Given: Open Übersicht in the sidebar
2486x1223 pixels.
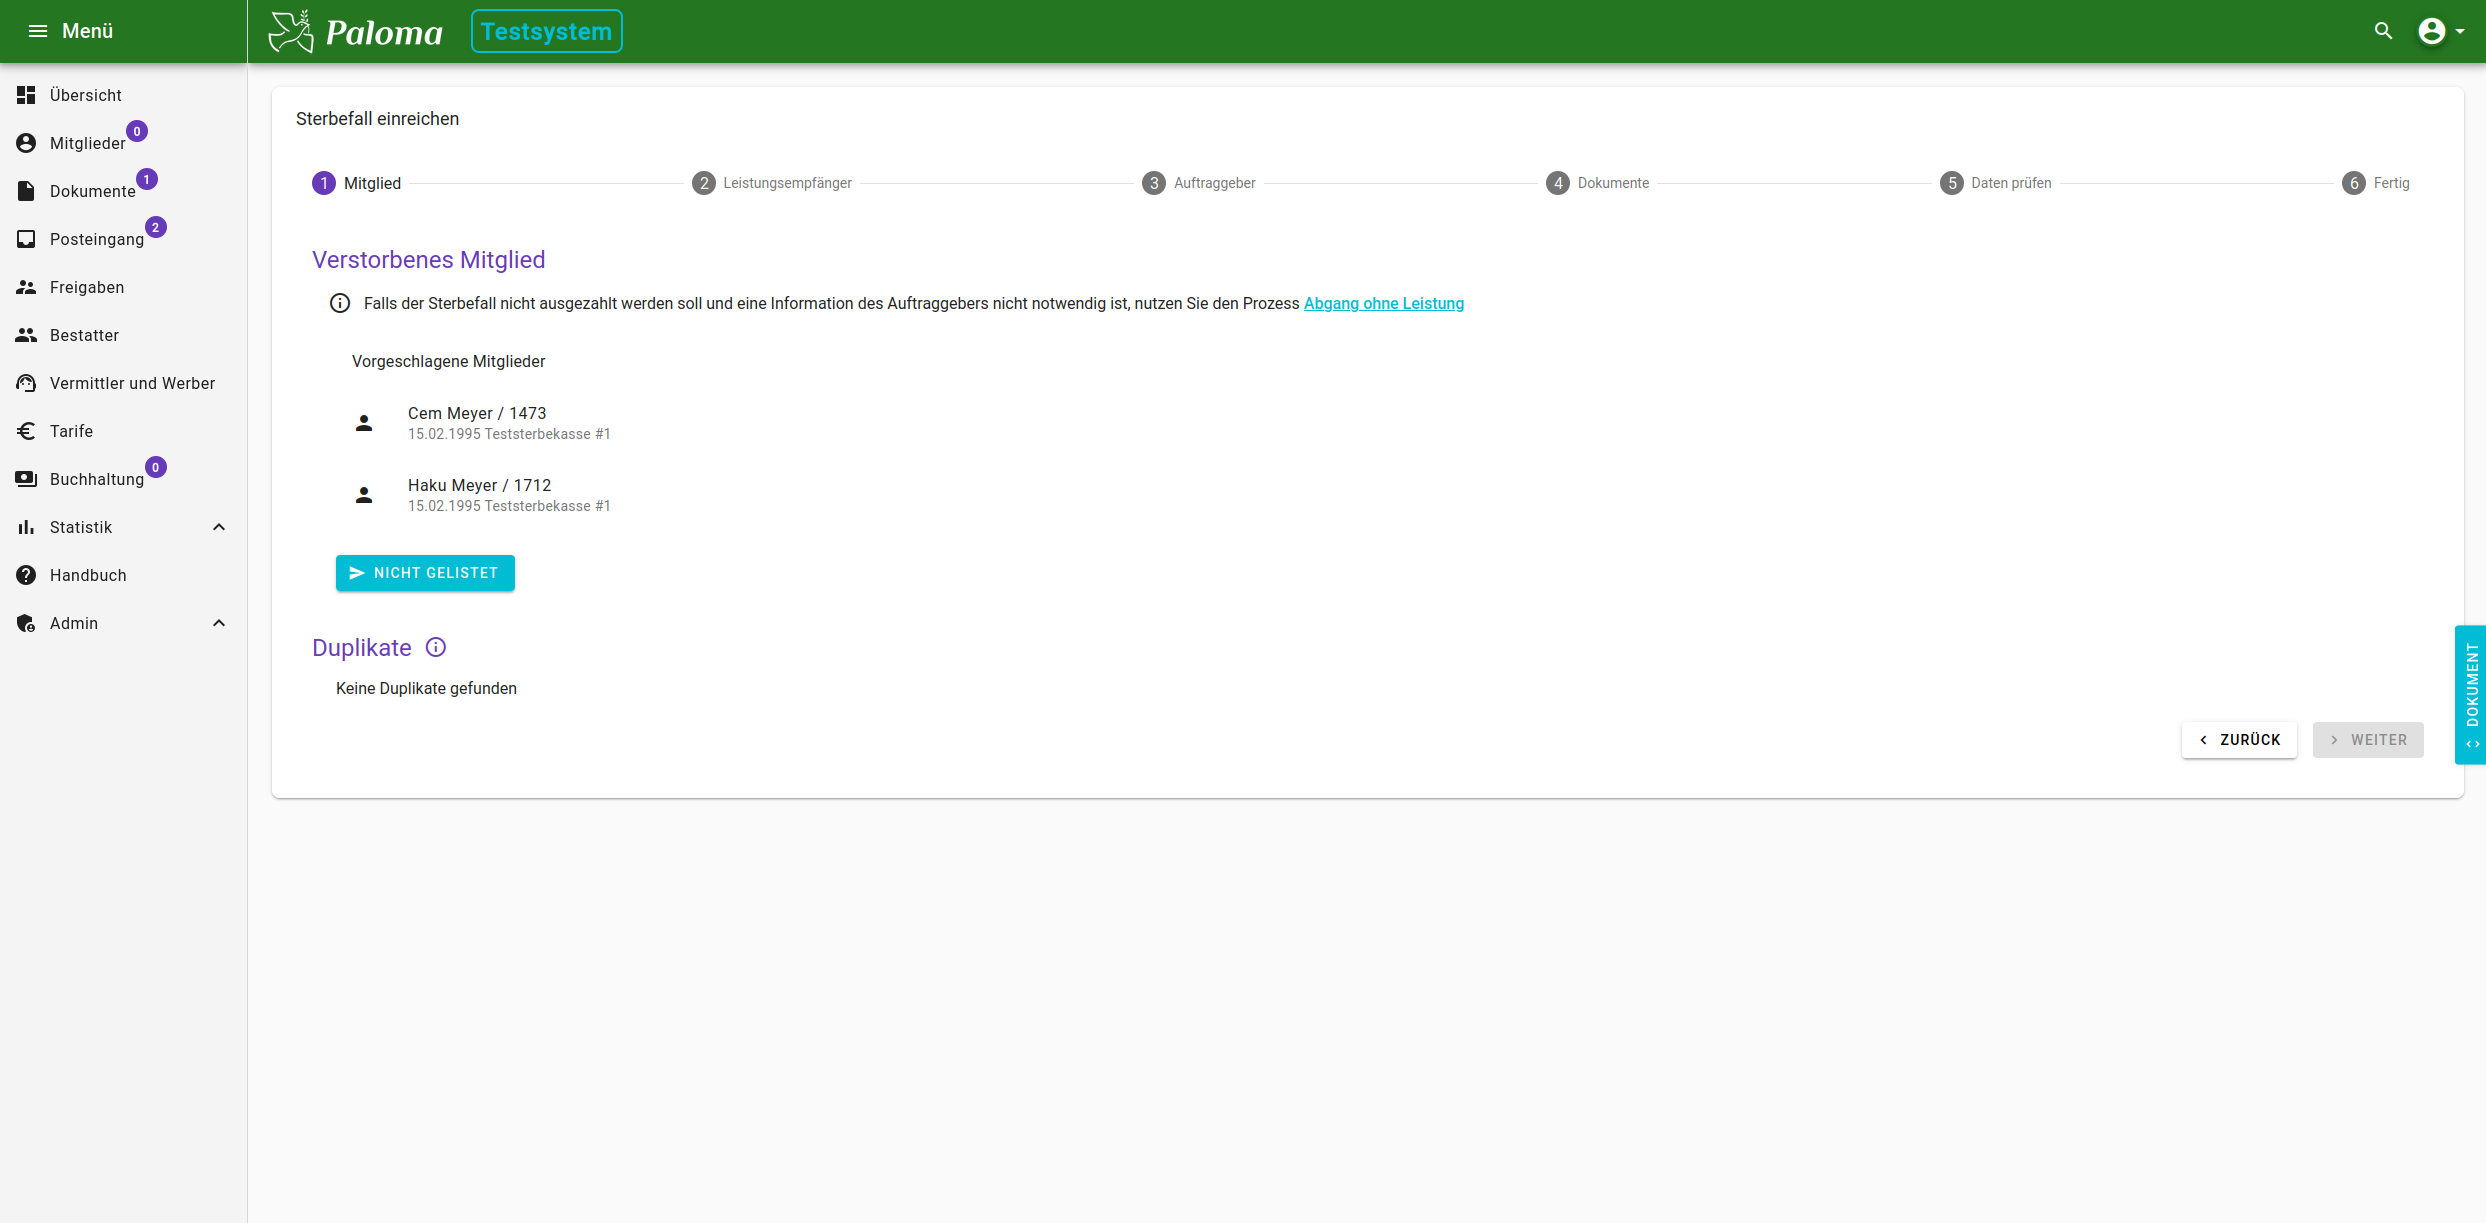Looking at the screenshot, I should tap(123, 95).
